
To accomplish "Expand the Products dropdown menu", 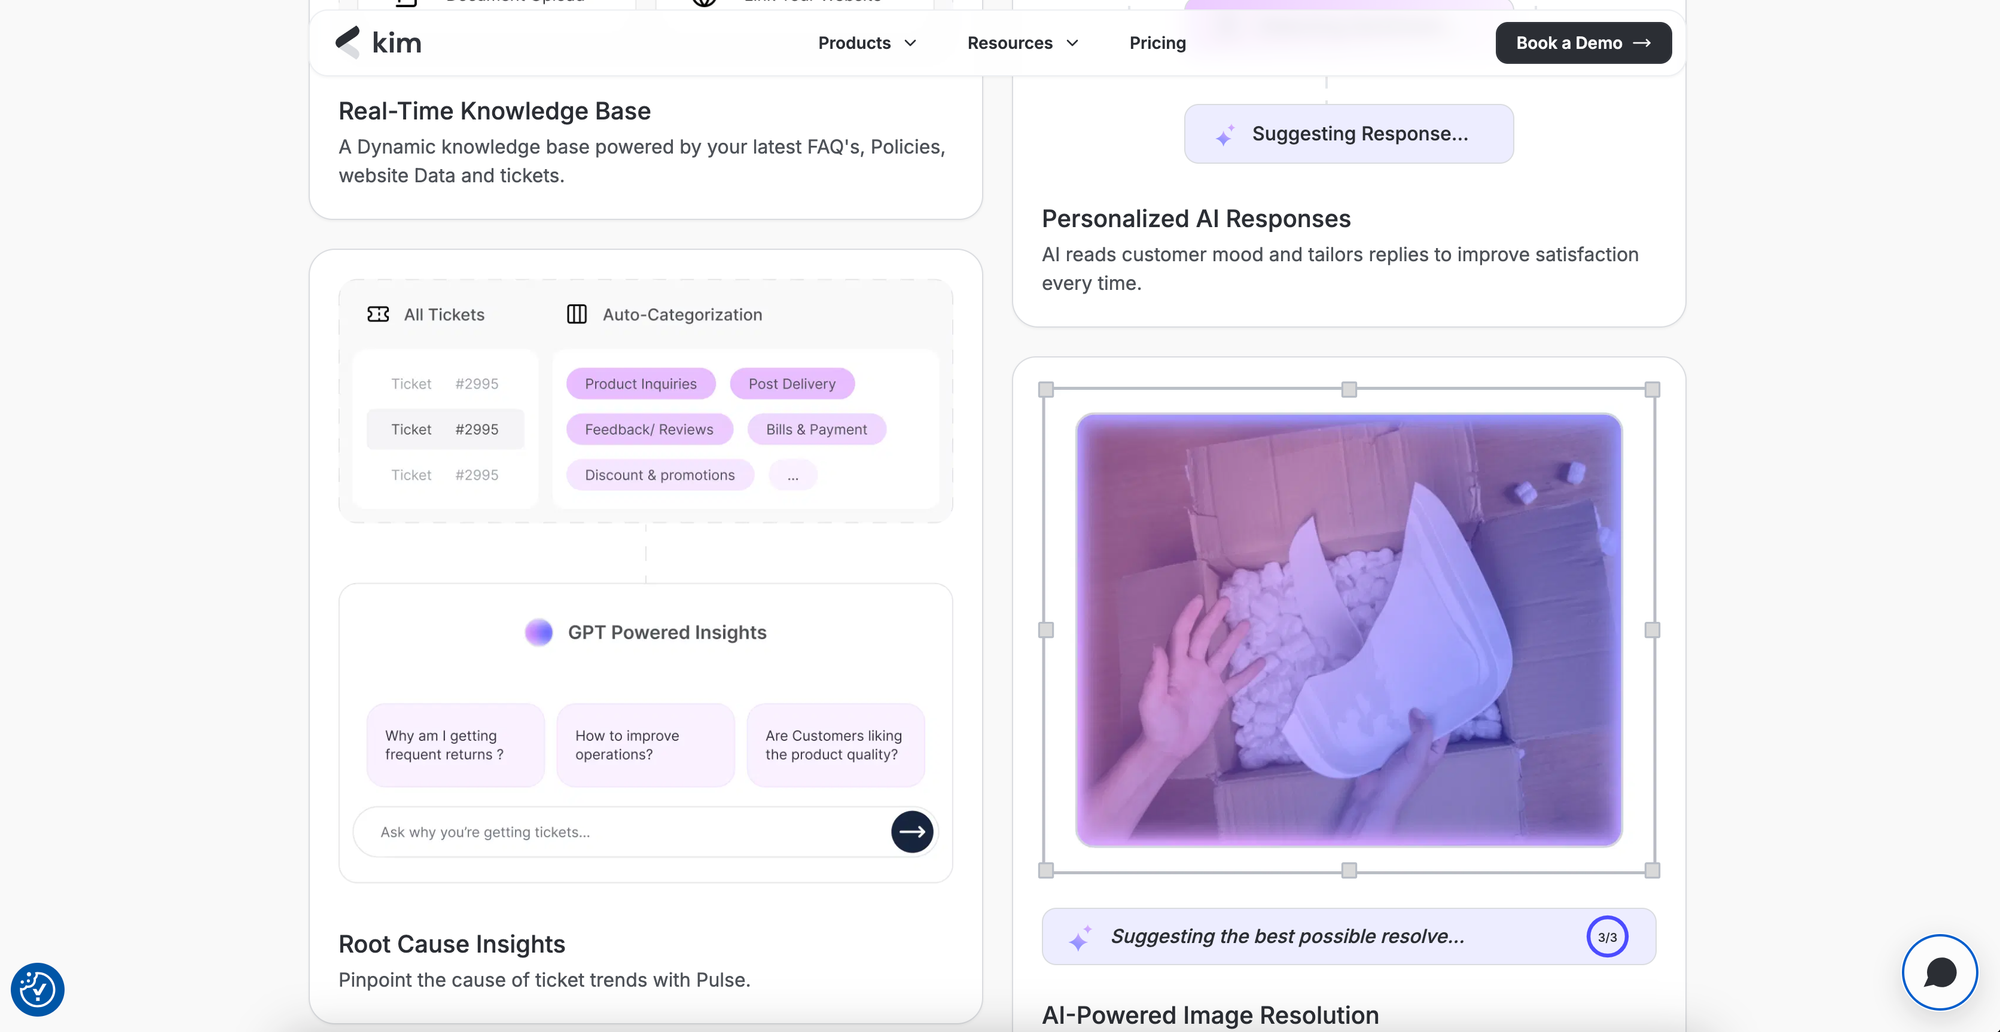I will pos(867,43).
